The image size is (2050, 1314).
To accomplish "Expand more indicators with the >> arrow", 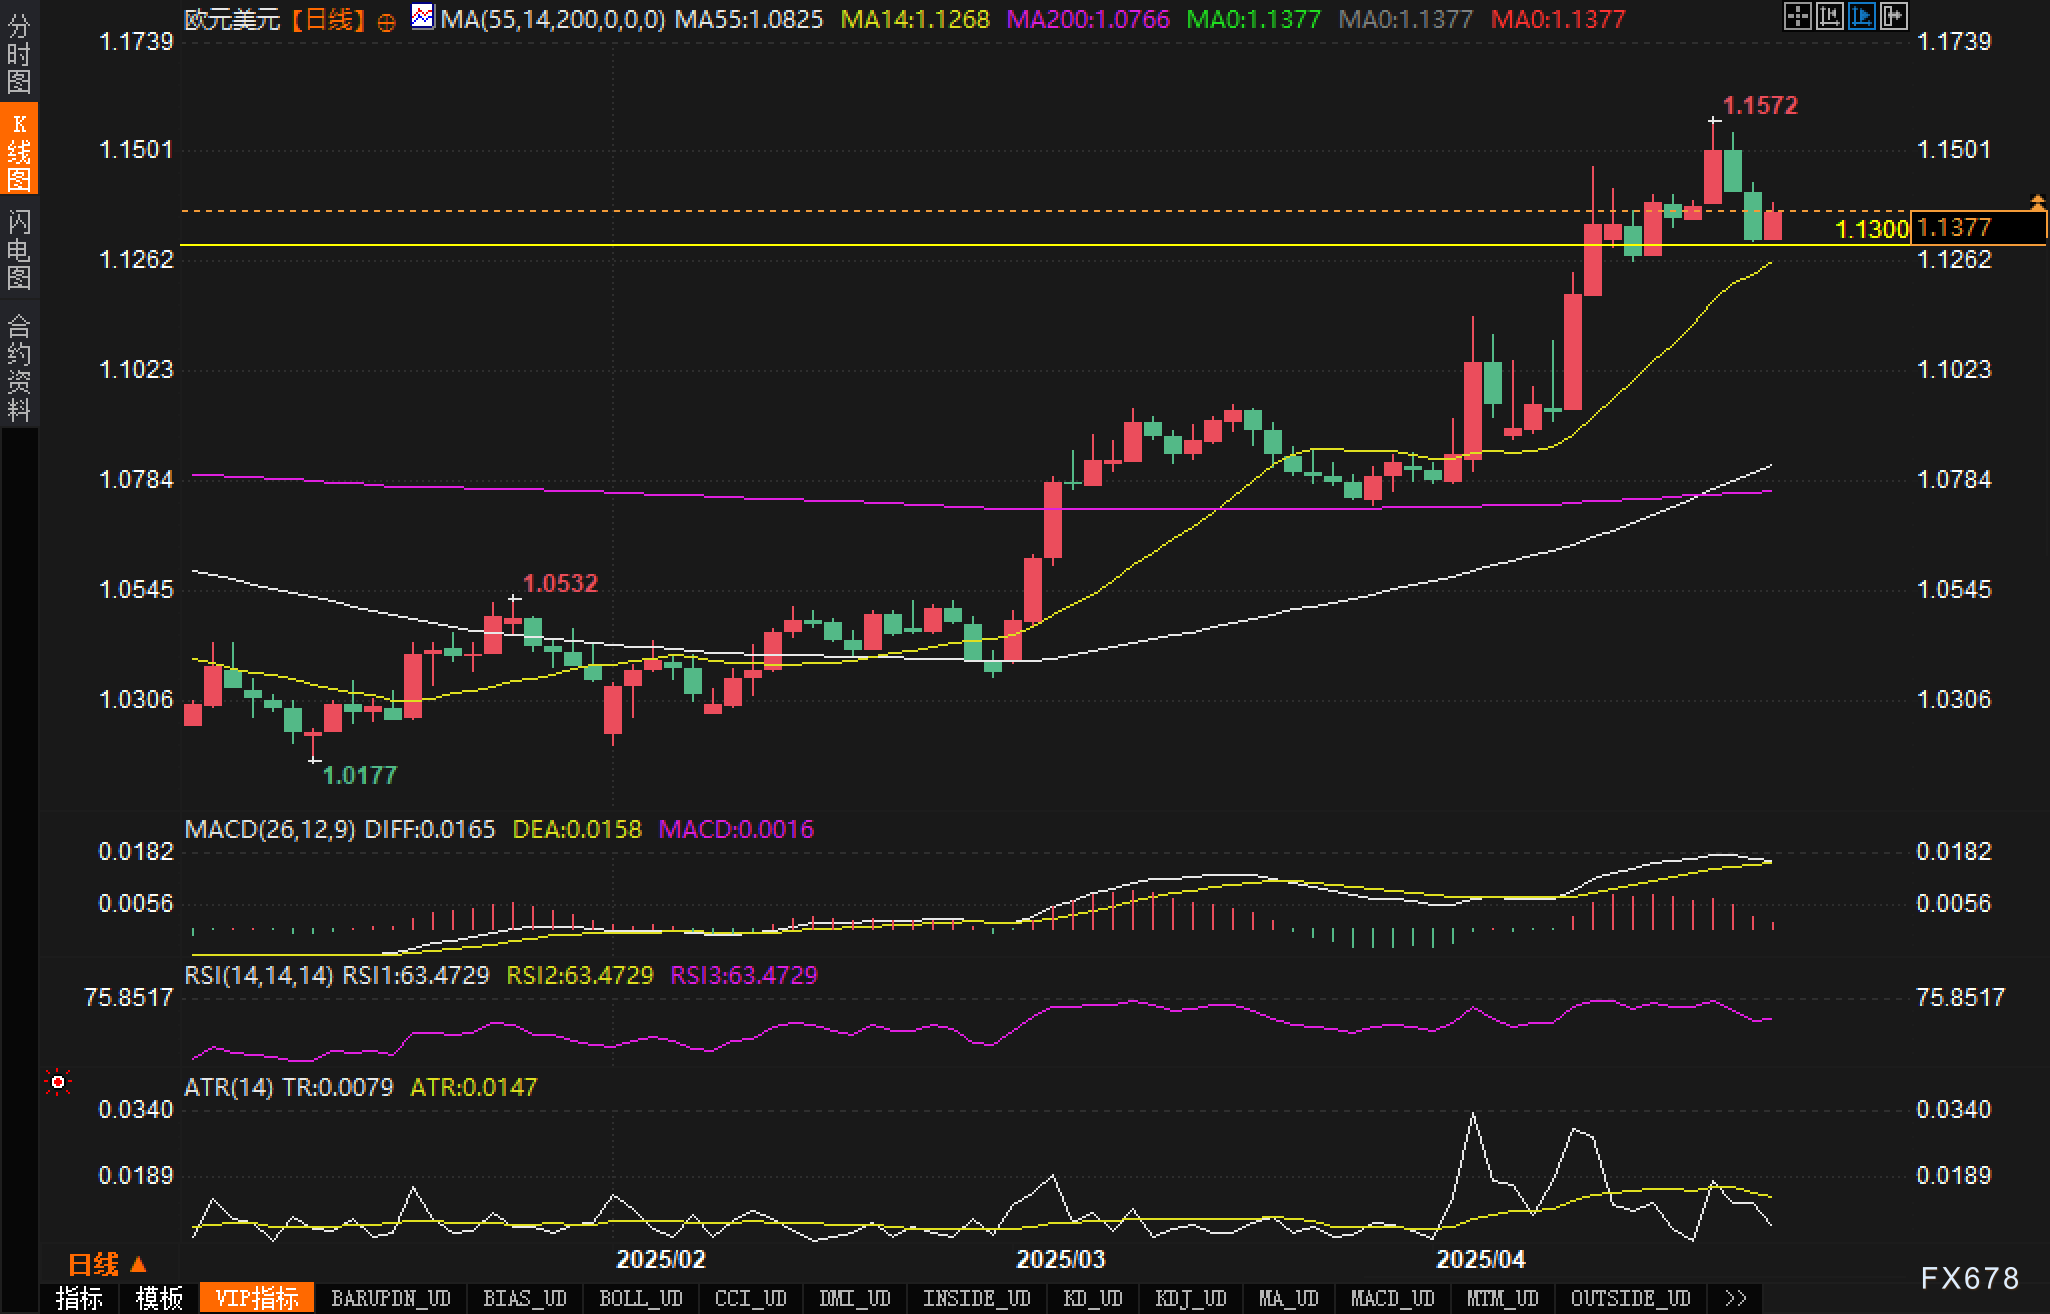I will pyautogui.click(x=1736, y=1298).
